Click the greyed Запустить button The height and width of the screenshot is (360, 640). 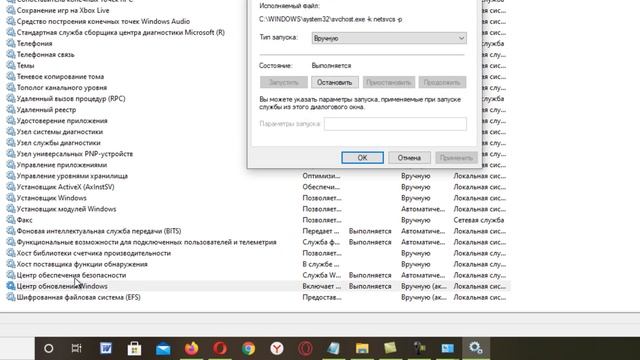284,82
